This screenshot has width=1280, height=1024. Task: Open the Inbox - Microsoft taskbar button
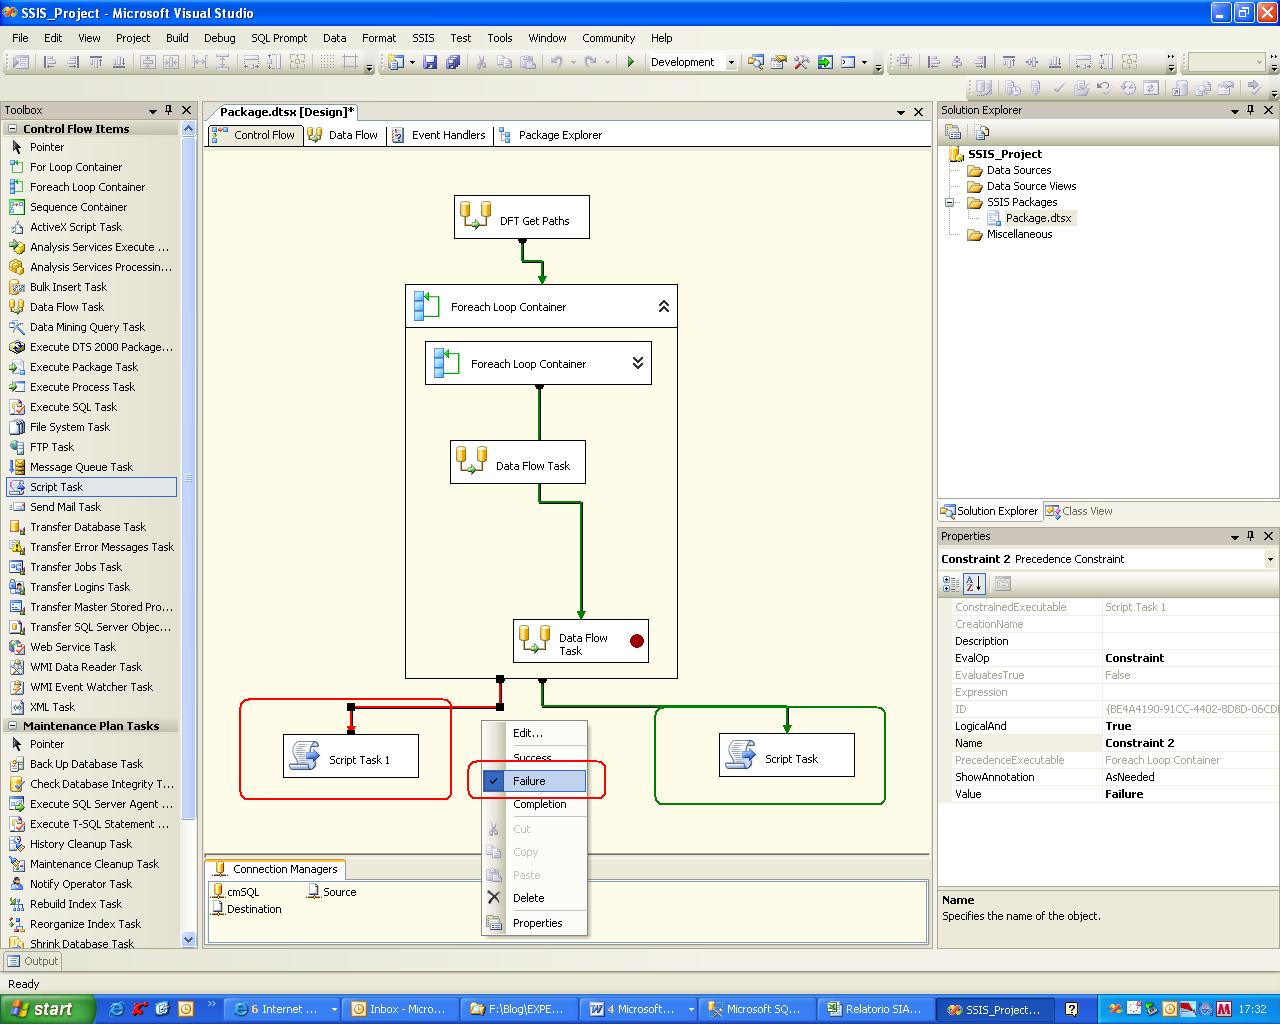coord(399,1009)
